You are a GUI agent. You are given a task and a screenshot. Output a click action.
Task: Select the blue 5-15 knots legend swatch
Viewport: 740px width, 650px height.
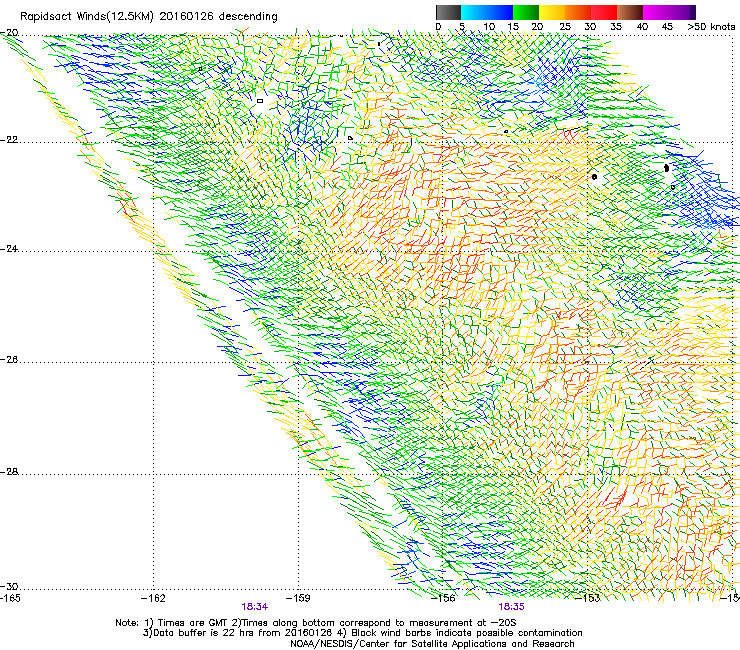(487, 12)
